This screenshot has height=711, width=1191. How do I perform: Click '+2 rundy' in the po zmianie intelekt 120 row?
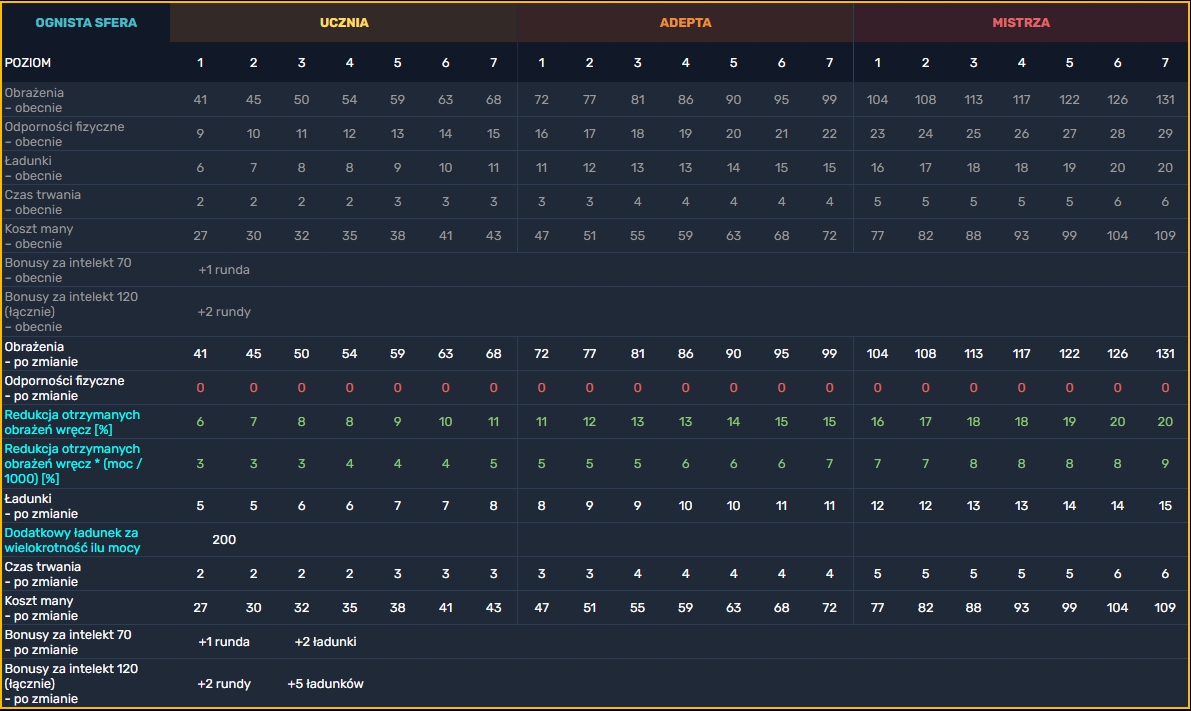point(223,684)
